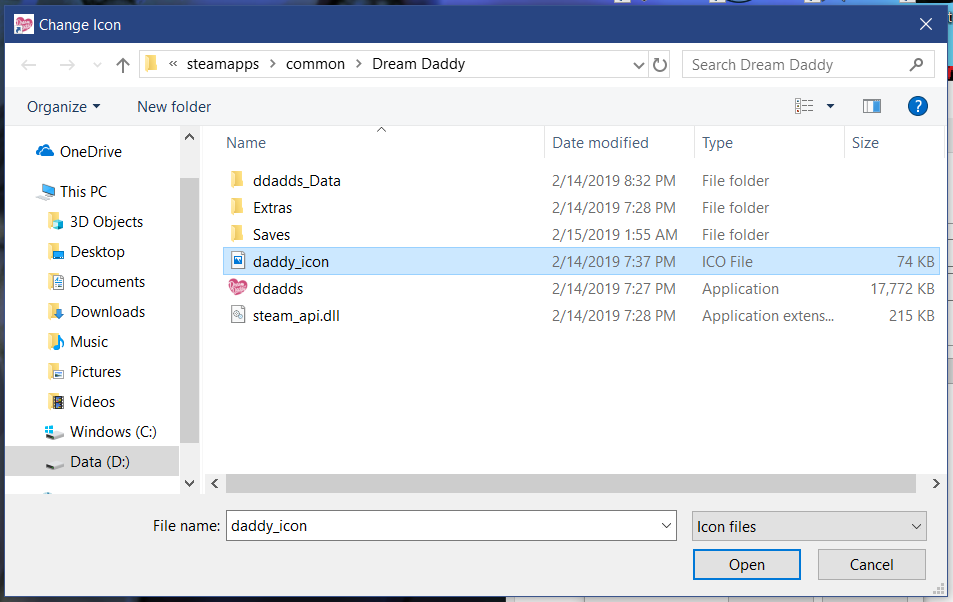
Task: Open 3D Objects folder in sidebar
Action: pos(106,222)
